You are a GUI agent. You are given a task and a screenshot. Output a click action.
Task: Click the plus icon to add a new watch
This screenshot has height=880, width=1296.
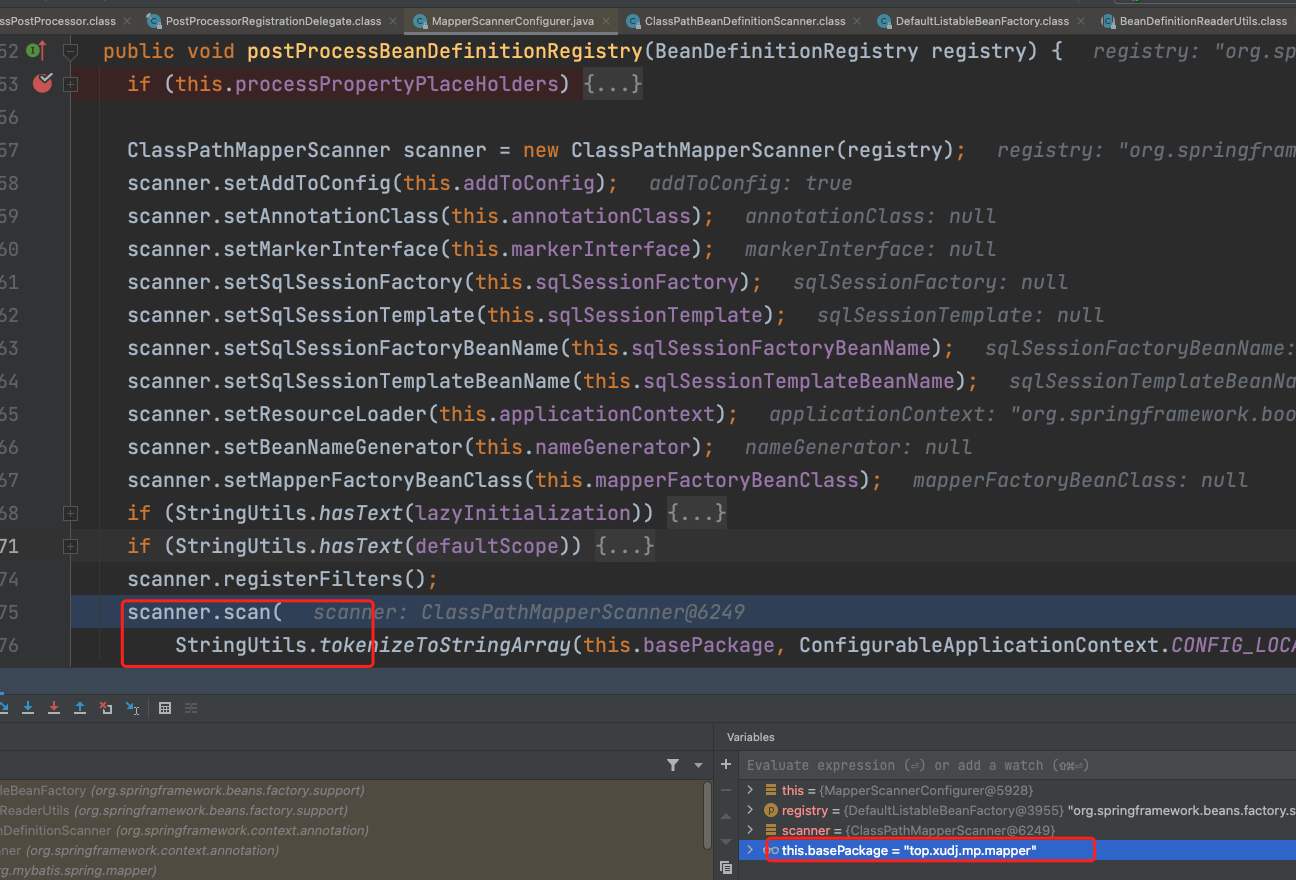click(726, 765)
